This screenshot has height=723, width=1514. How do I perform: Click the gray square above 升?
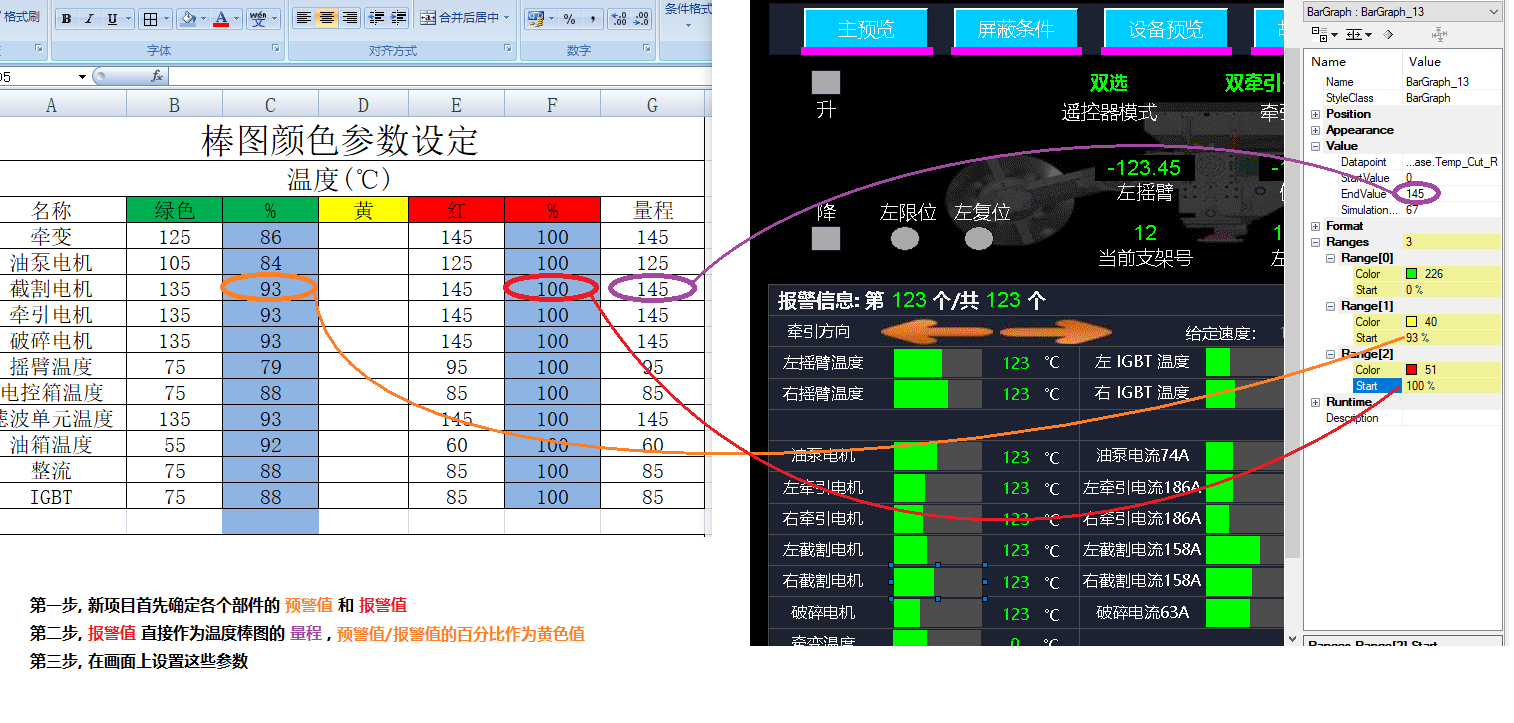[825, 82]
